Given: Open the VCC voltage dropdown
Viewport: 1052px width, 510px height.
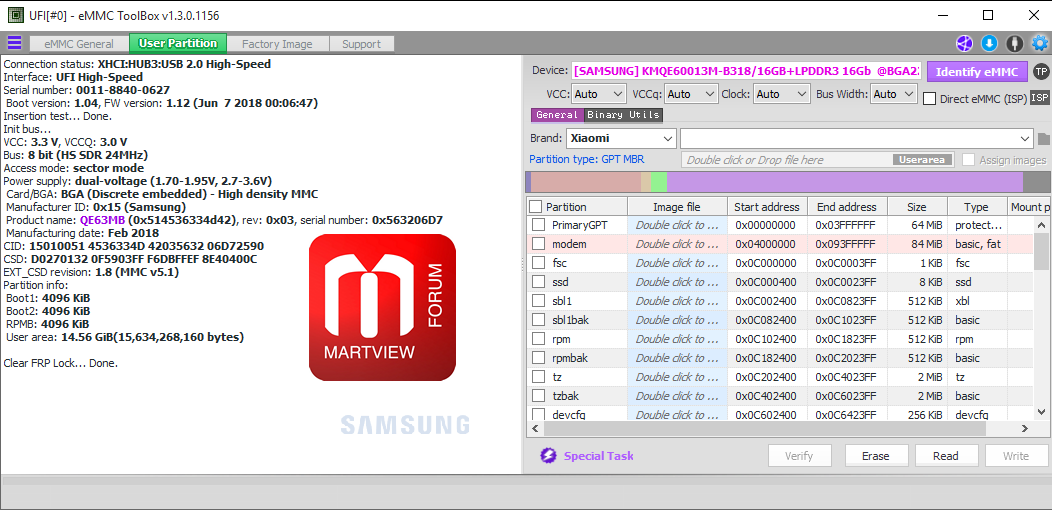Looking at the screenshot, I should pyautogui.click(x=599, y=95).
